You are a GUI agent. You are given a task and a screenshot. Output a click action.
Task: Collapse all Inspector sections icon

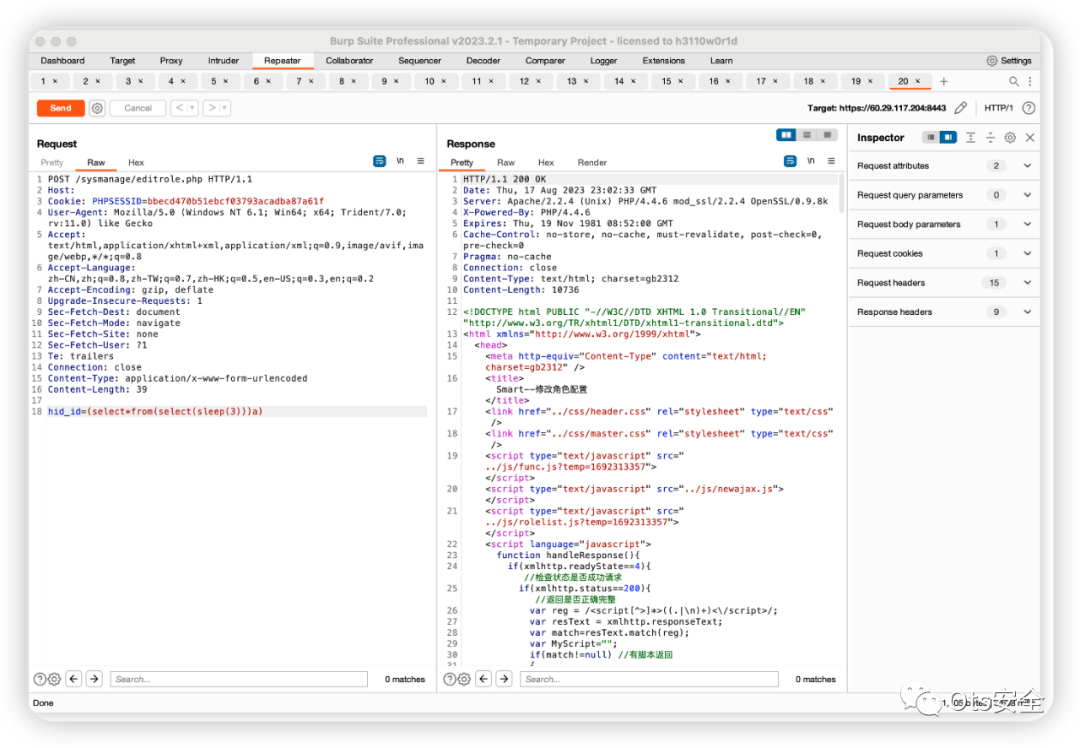point(990,138)
